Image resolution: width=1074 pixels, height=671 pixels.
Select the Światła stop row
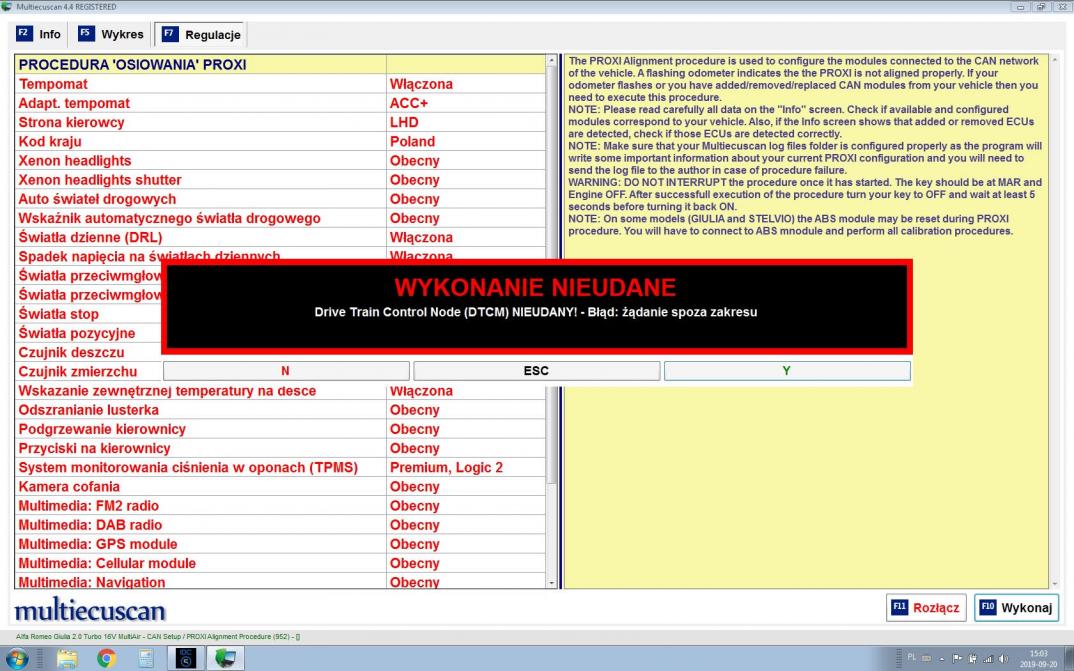pyautogui.click(x=88, y=314)
